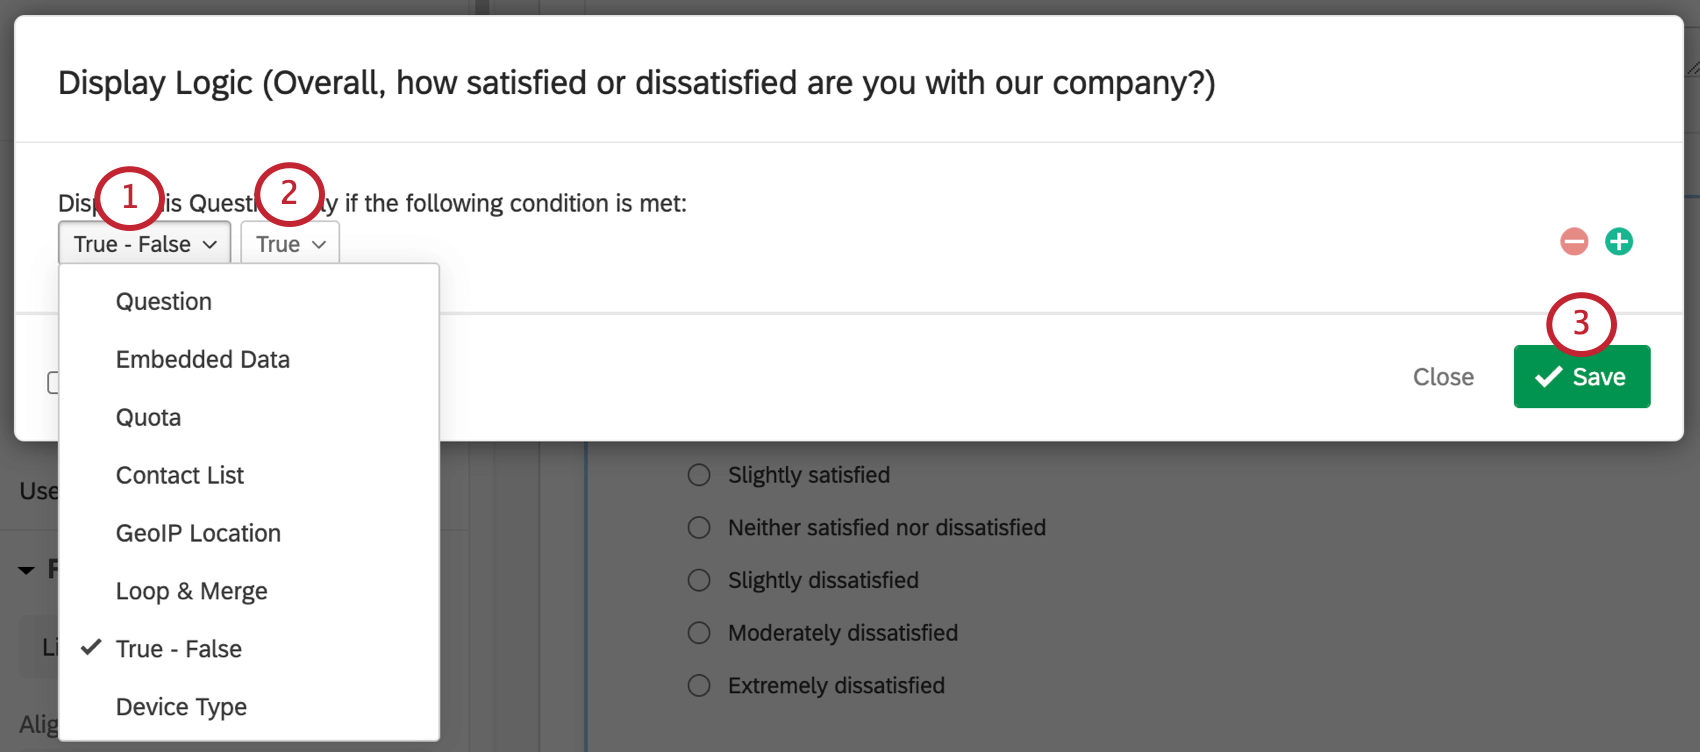The image size is (1700, 752).
Task: Choose 'Loop & Merge' as logic type
Action: (x=191, y=591)
